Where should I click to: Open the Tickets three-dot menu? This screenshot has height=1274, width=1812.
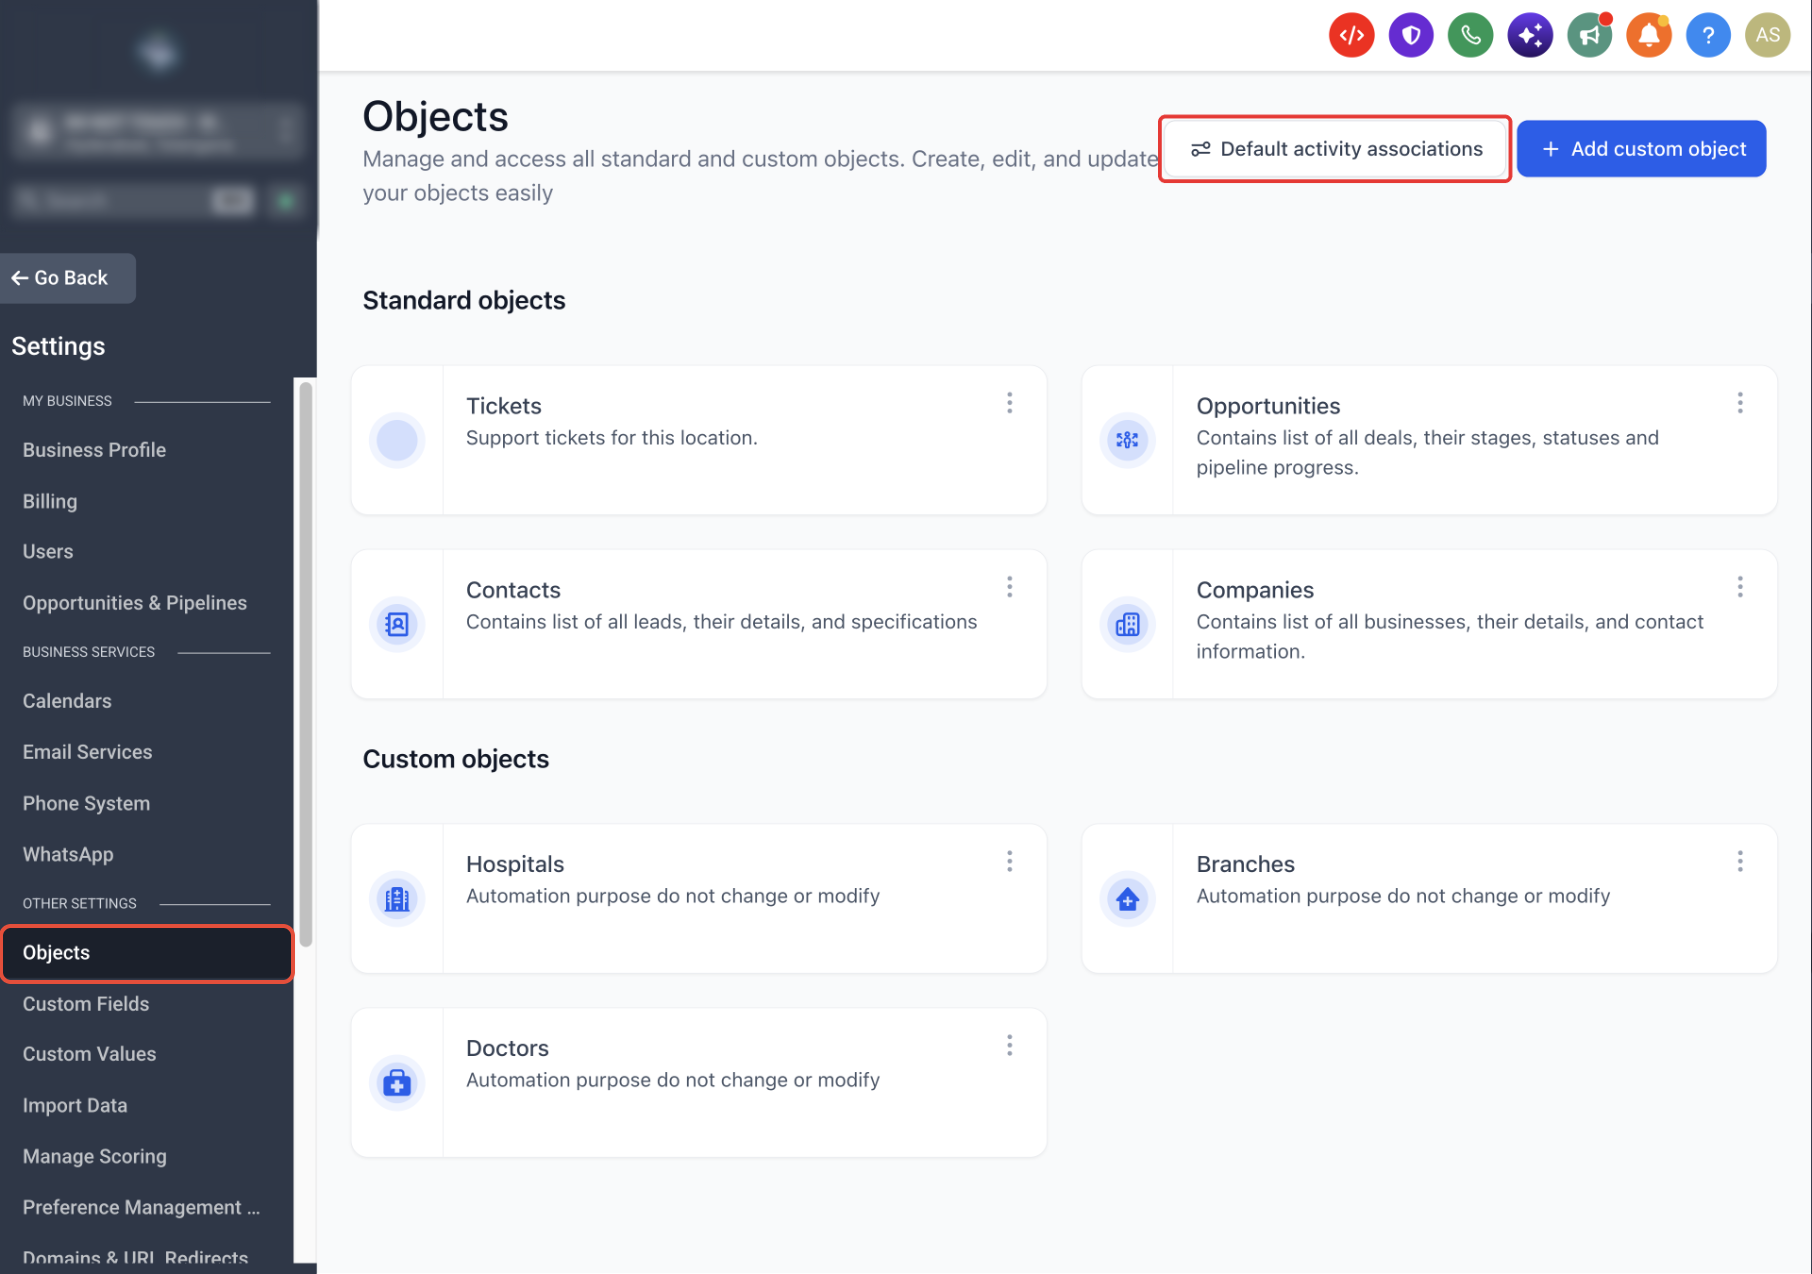point(1010,403)
